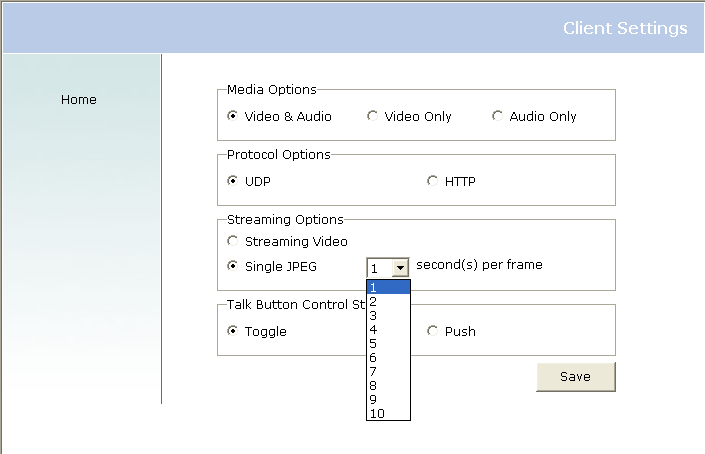
Task: Collapse the seconds per frame dropdown arrow
Action: pos(400,268)
